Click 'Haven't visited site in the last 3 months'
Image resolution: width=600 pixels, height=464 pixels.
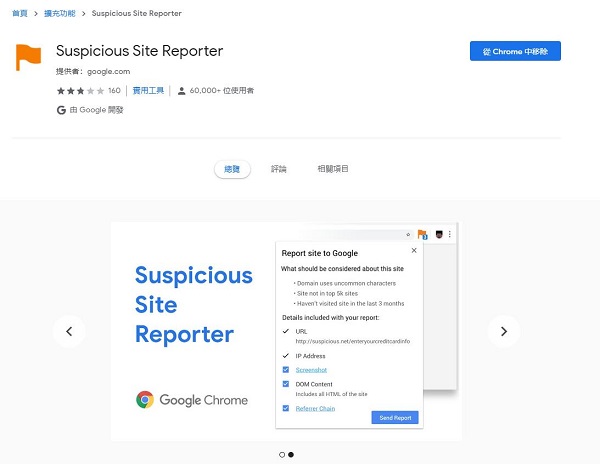[x=351, y=303]
